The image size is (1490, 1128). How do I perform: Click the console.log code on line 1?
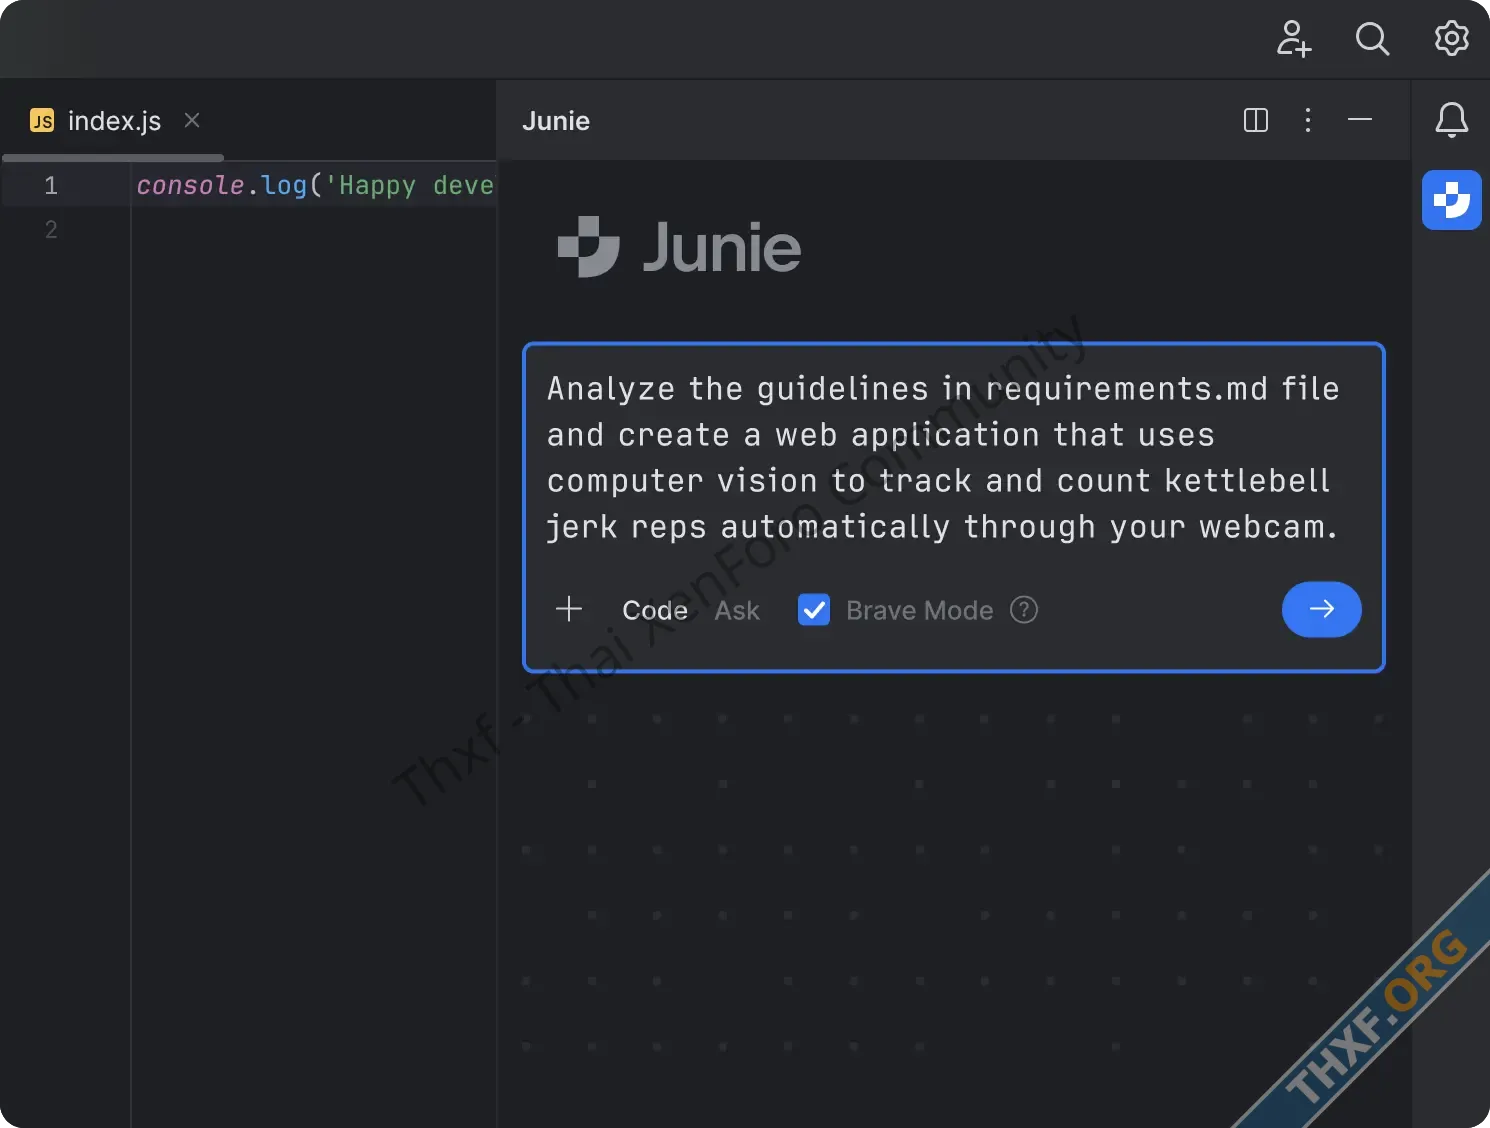(x=315, y=185)
